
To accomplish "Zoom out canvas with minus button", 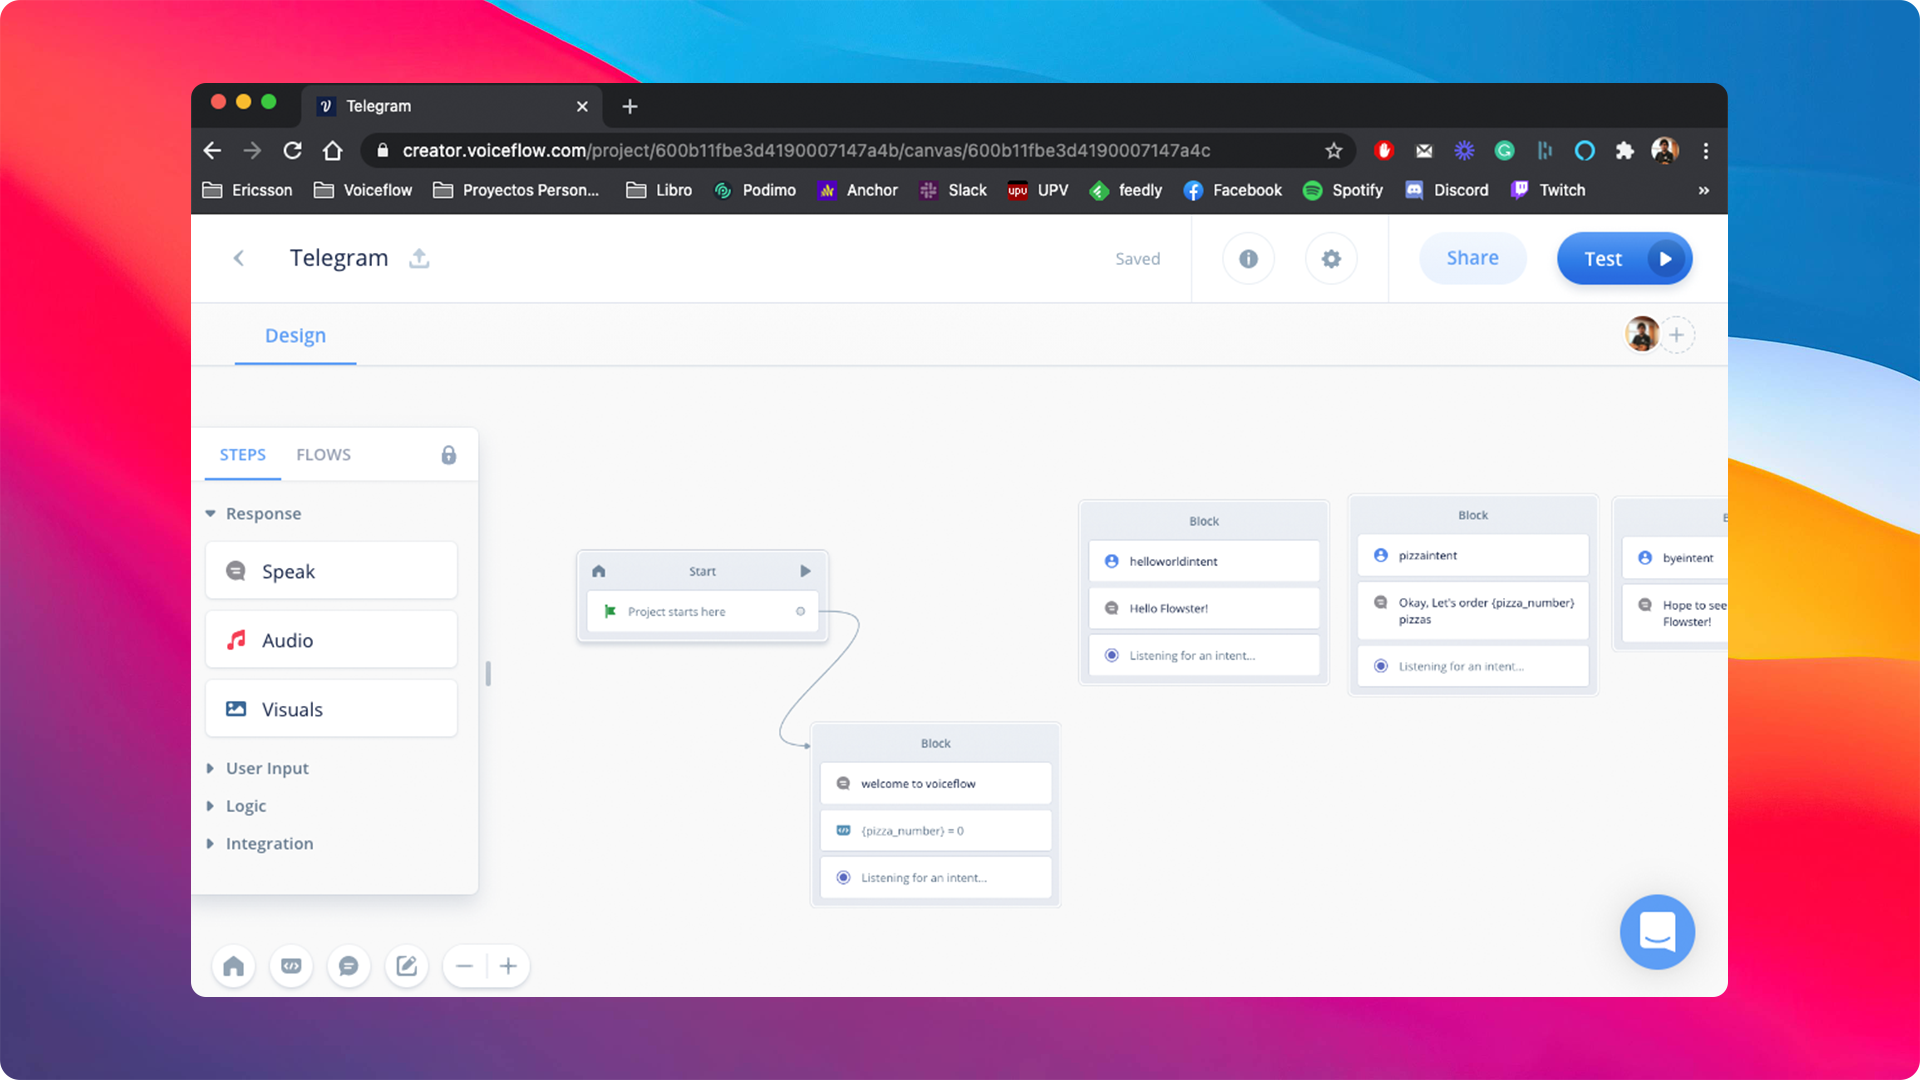I will pos(464,966).
